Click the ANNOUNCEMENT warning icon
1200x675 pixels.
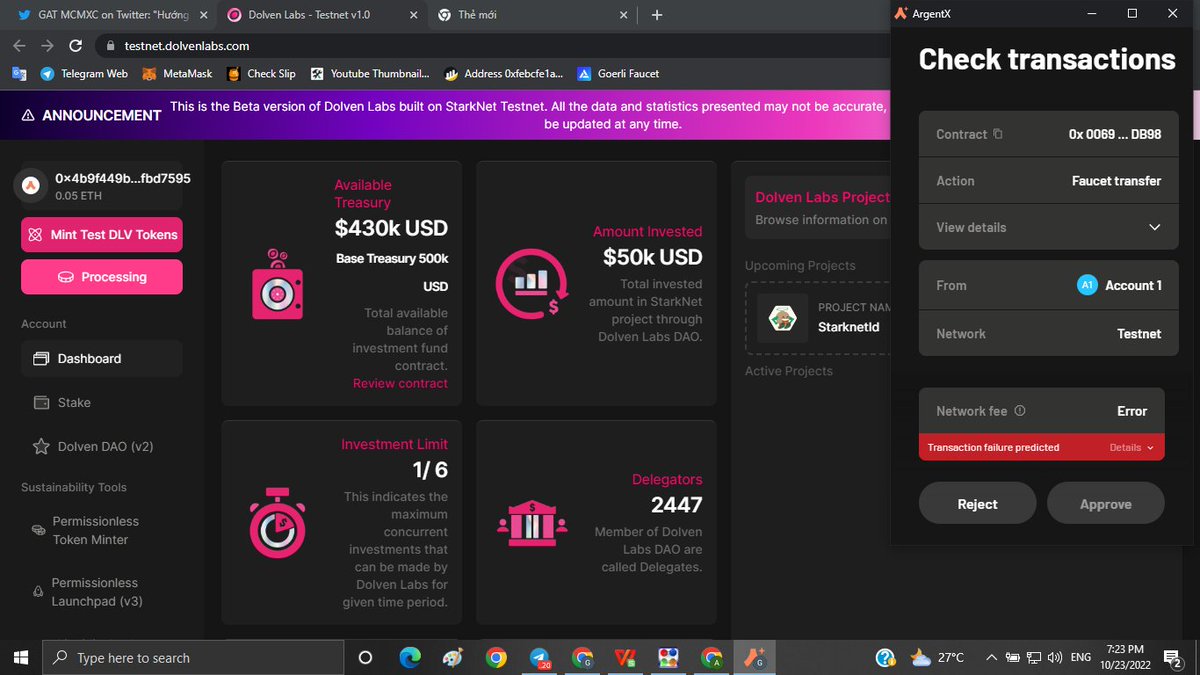(x=28, y=115)
